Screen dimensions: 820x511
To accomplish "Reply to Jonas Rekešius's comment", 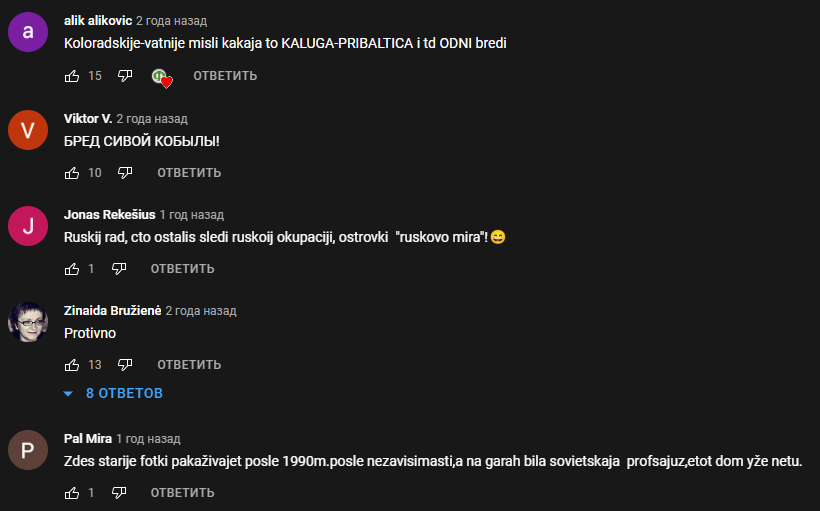I will click(183, 269).
